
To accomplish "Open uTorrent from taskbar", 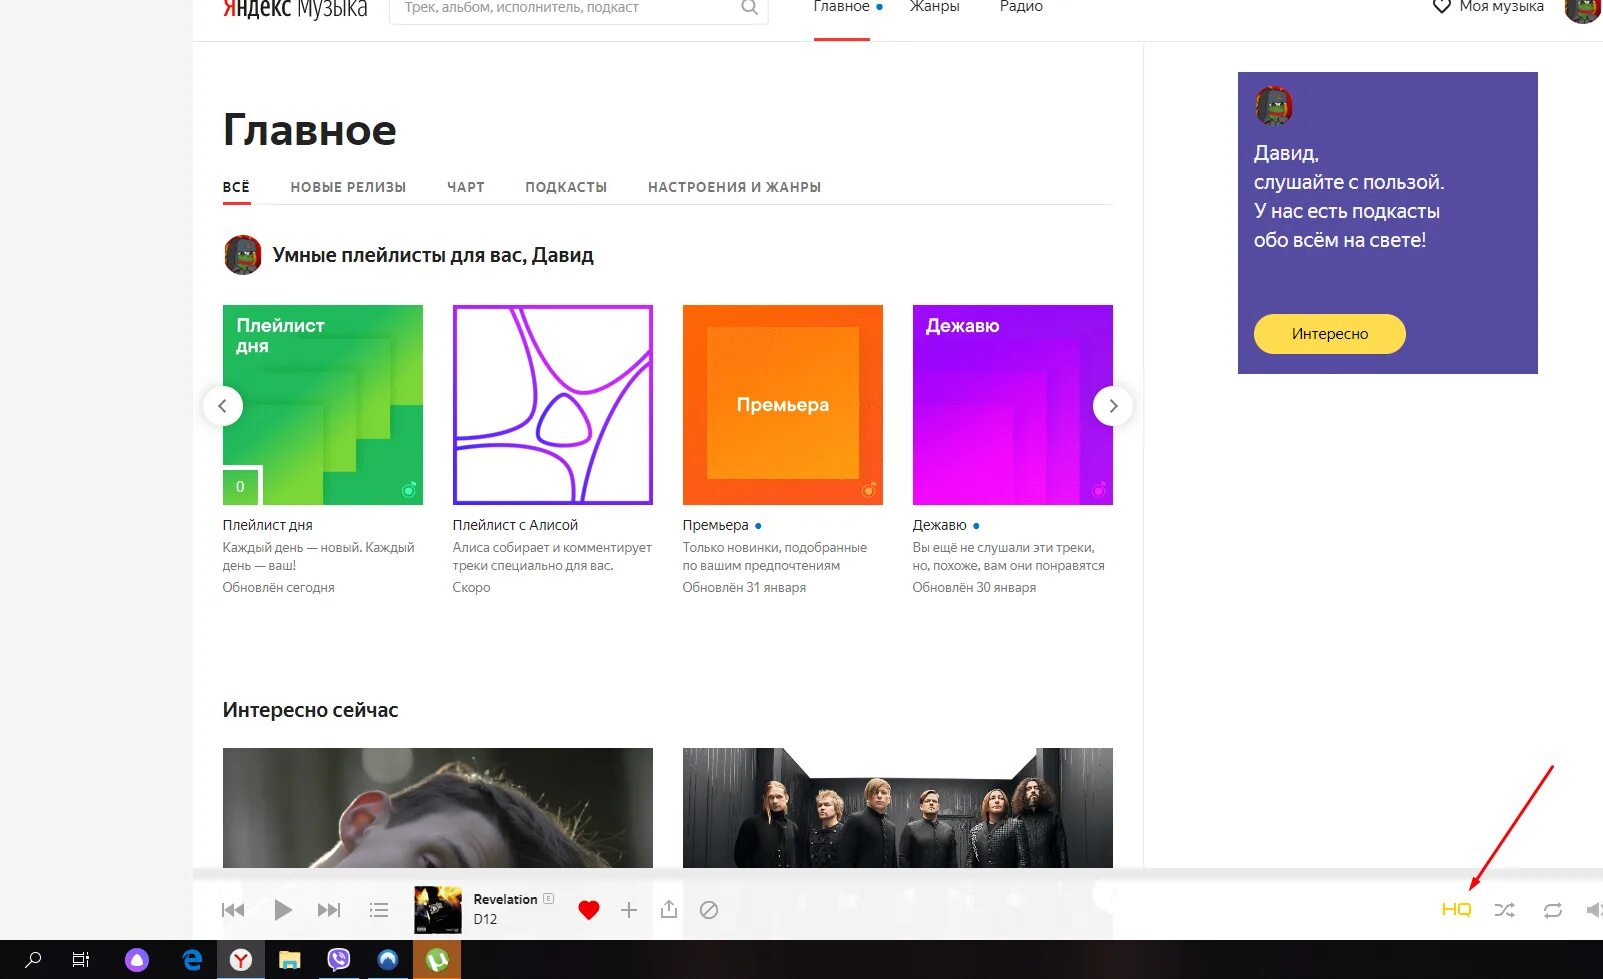I will (x=437, y=960).
